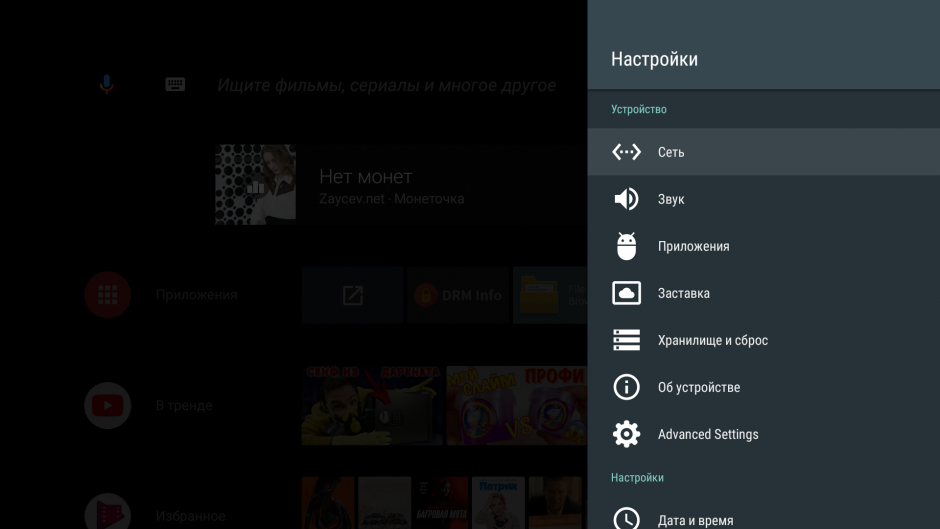
Task: Click the Нет монет track title
Action: pyautogui.click(x=366, y=176)
